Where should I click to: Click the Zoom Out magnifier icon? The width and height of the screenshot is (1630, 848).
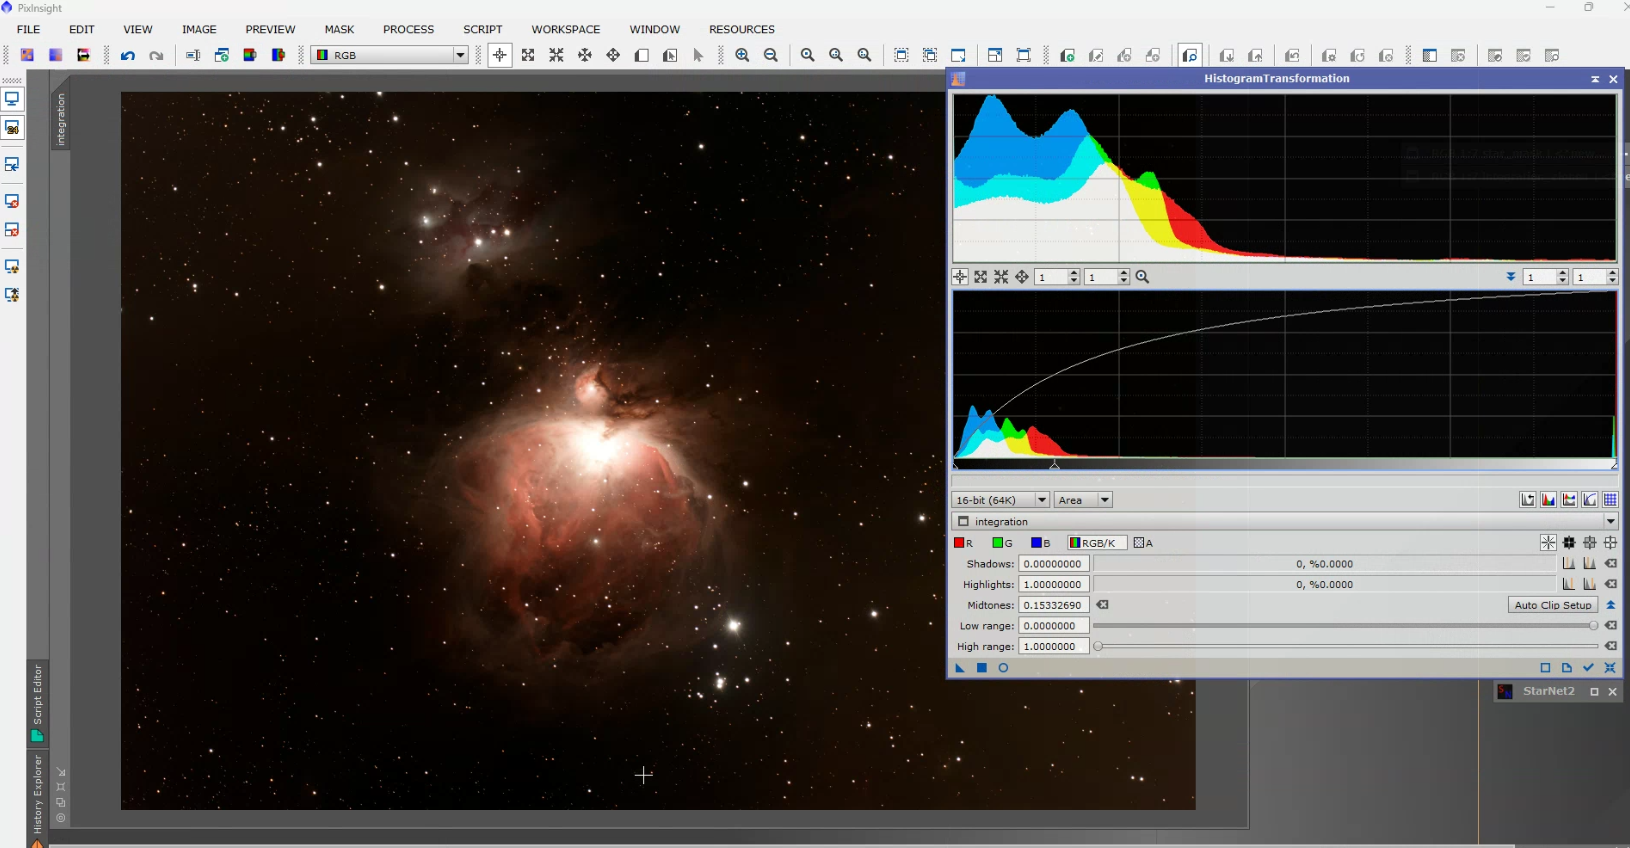(771, 56)
